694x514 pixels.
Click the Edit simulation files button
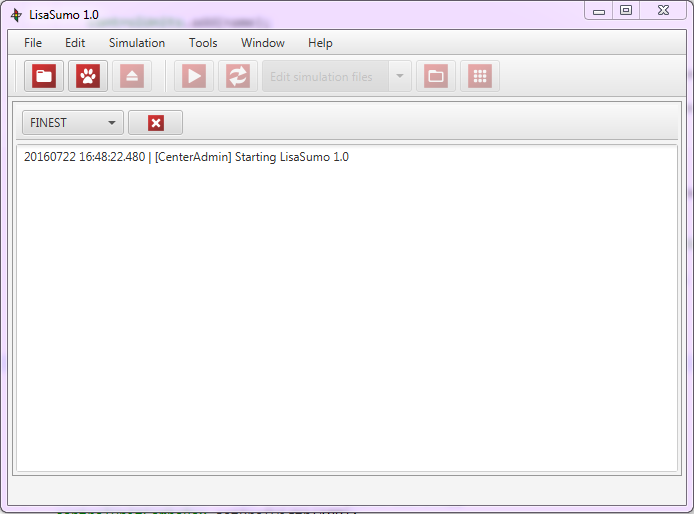point(325,76)
